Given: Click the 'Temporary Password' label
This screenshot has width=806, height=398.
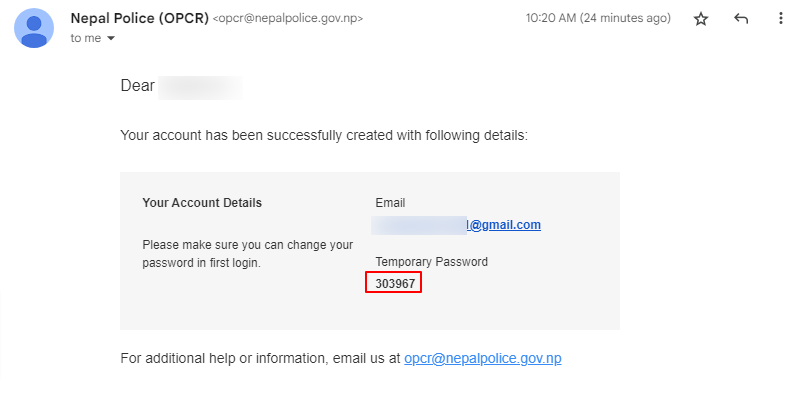Looking at the screenshot, I should [431, 262].
